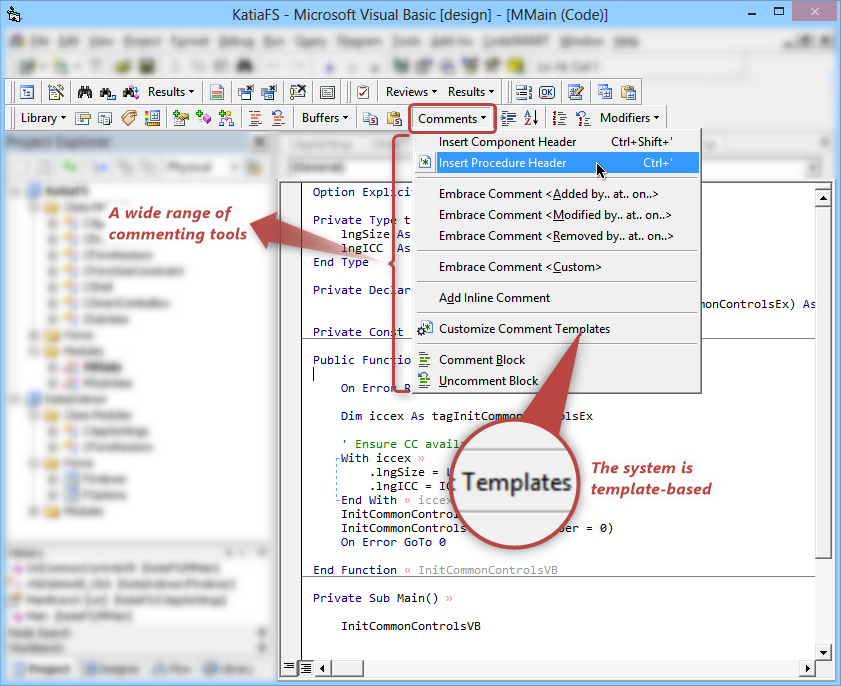
Task: Select Embrace Comment Modified by
Action: tap(557, 215)
